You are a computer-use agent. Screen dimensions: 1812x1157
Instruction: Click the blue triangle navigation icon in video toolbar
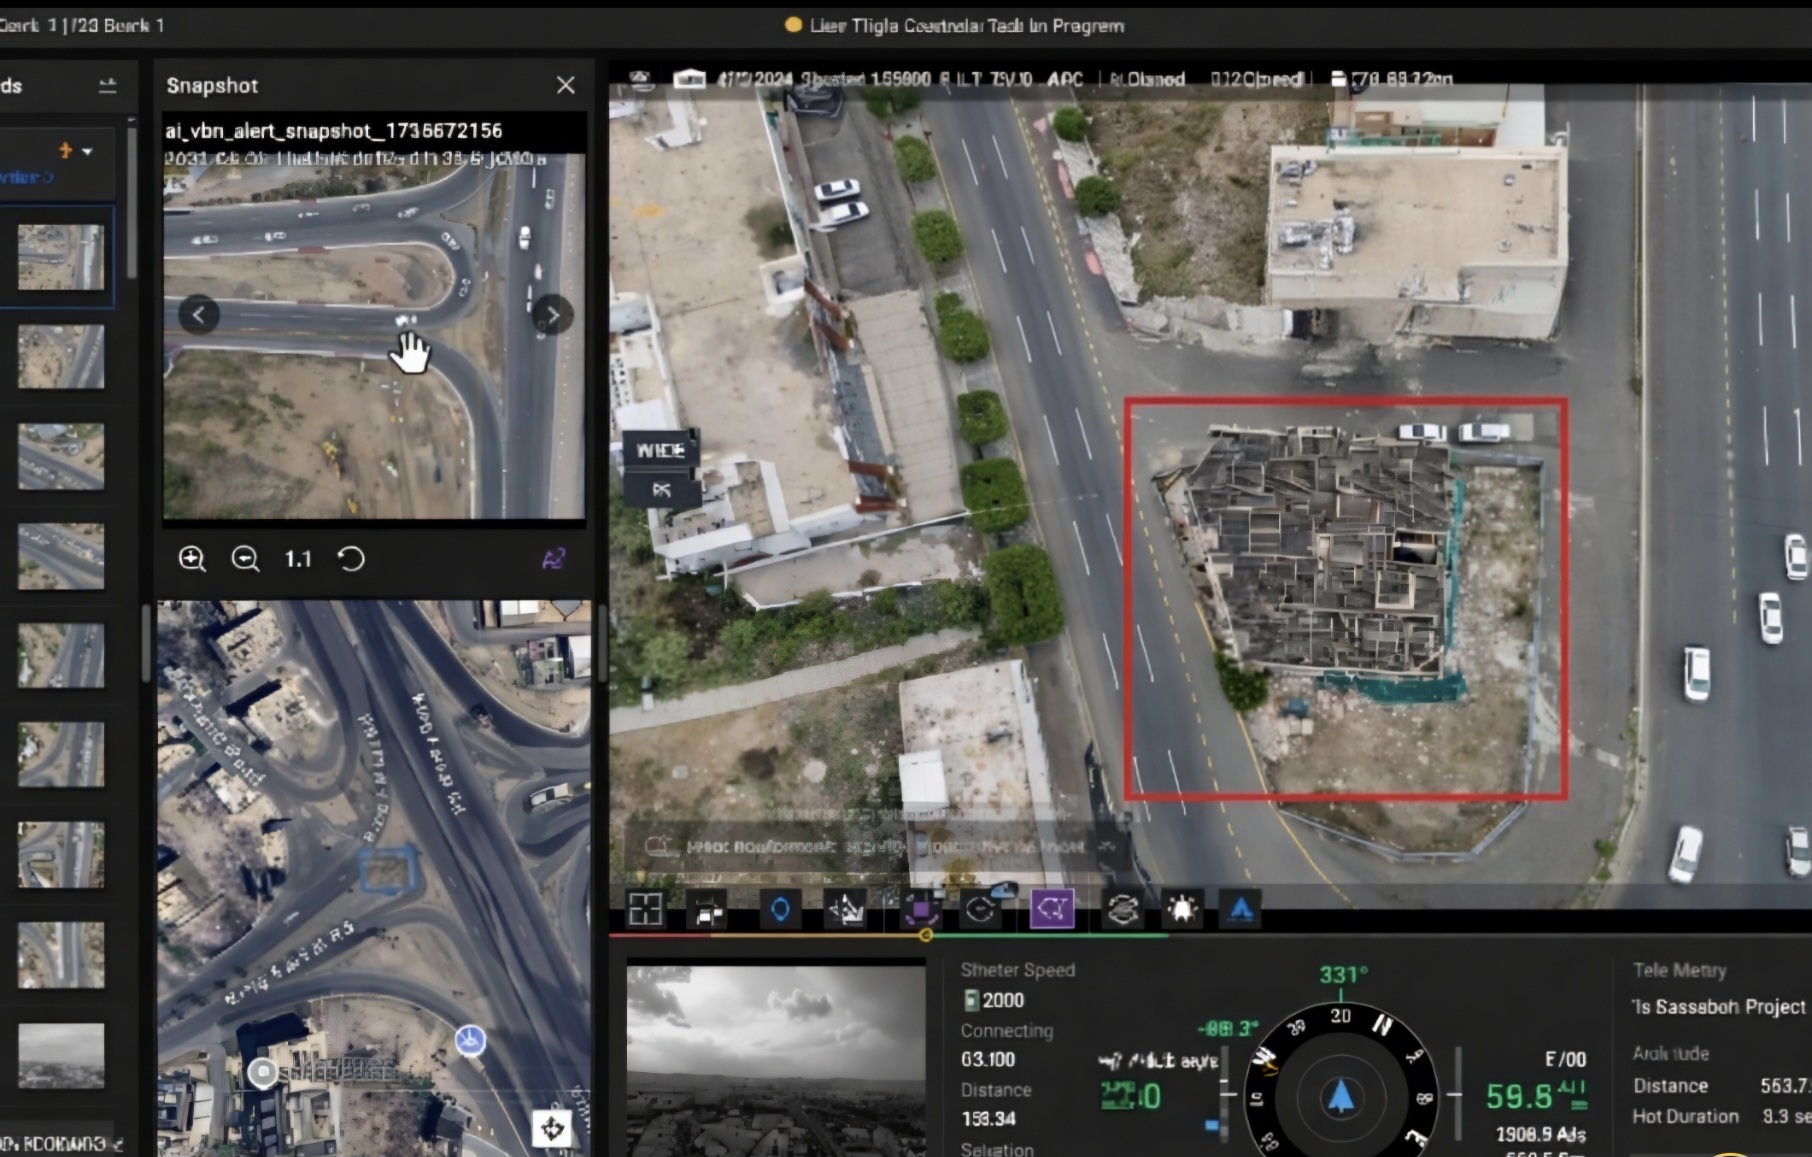tap(1241, 909)
